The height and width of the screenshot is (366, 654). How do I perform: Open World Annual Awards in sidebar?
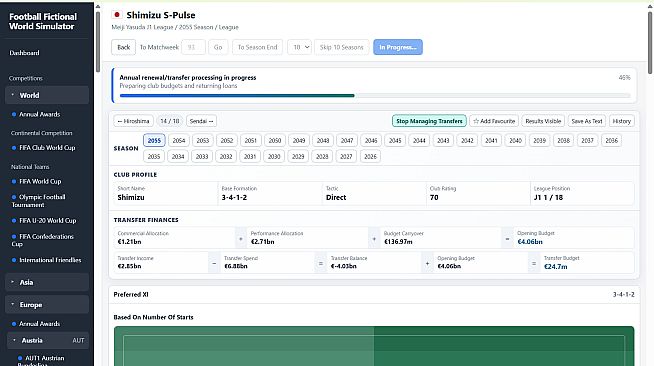(x=40, y=114)
